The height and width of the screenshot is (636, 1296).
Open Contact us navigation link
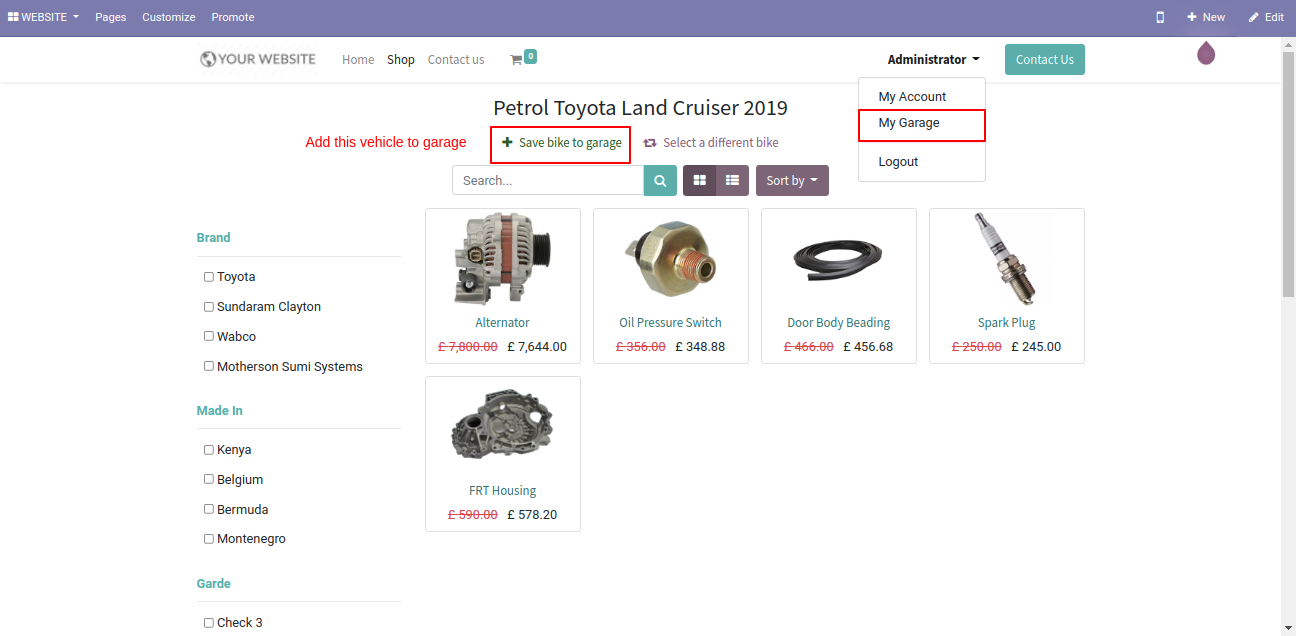pyautogui.click(x=456, y=60)
